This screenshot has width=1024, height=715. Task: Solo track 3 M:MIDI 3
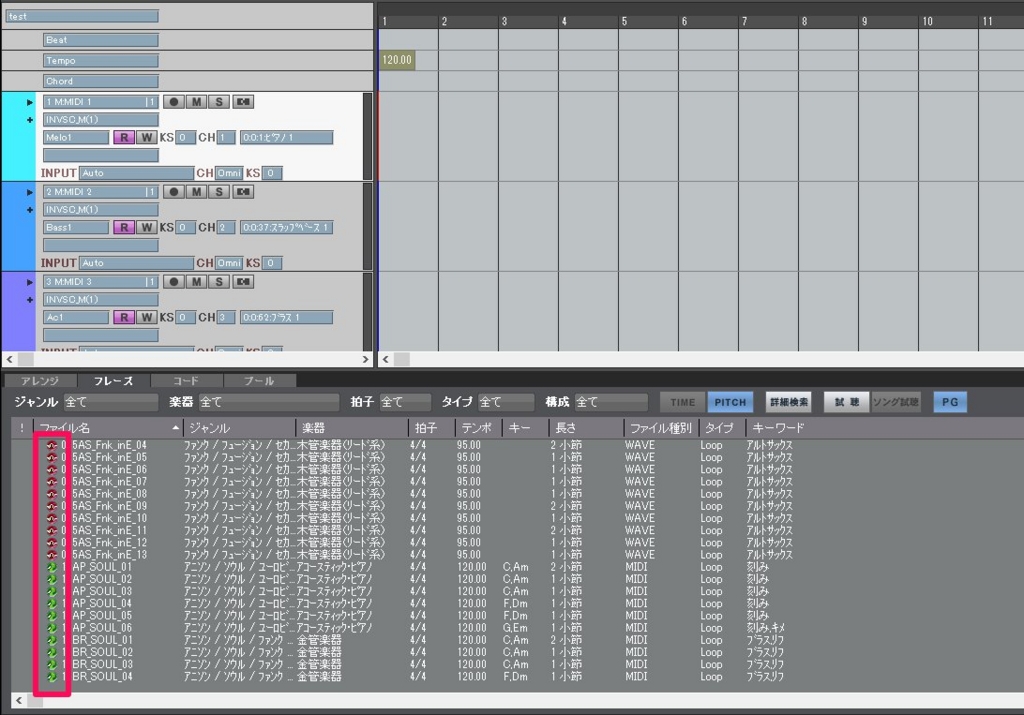219,282
